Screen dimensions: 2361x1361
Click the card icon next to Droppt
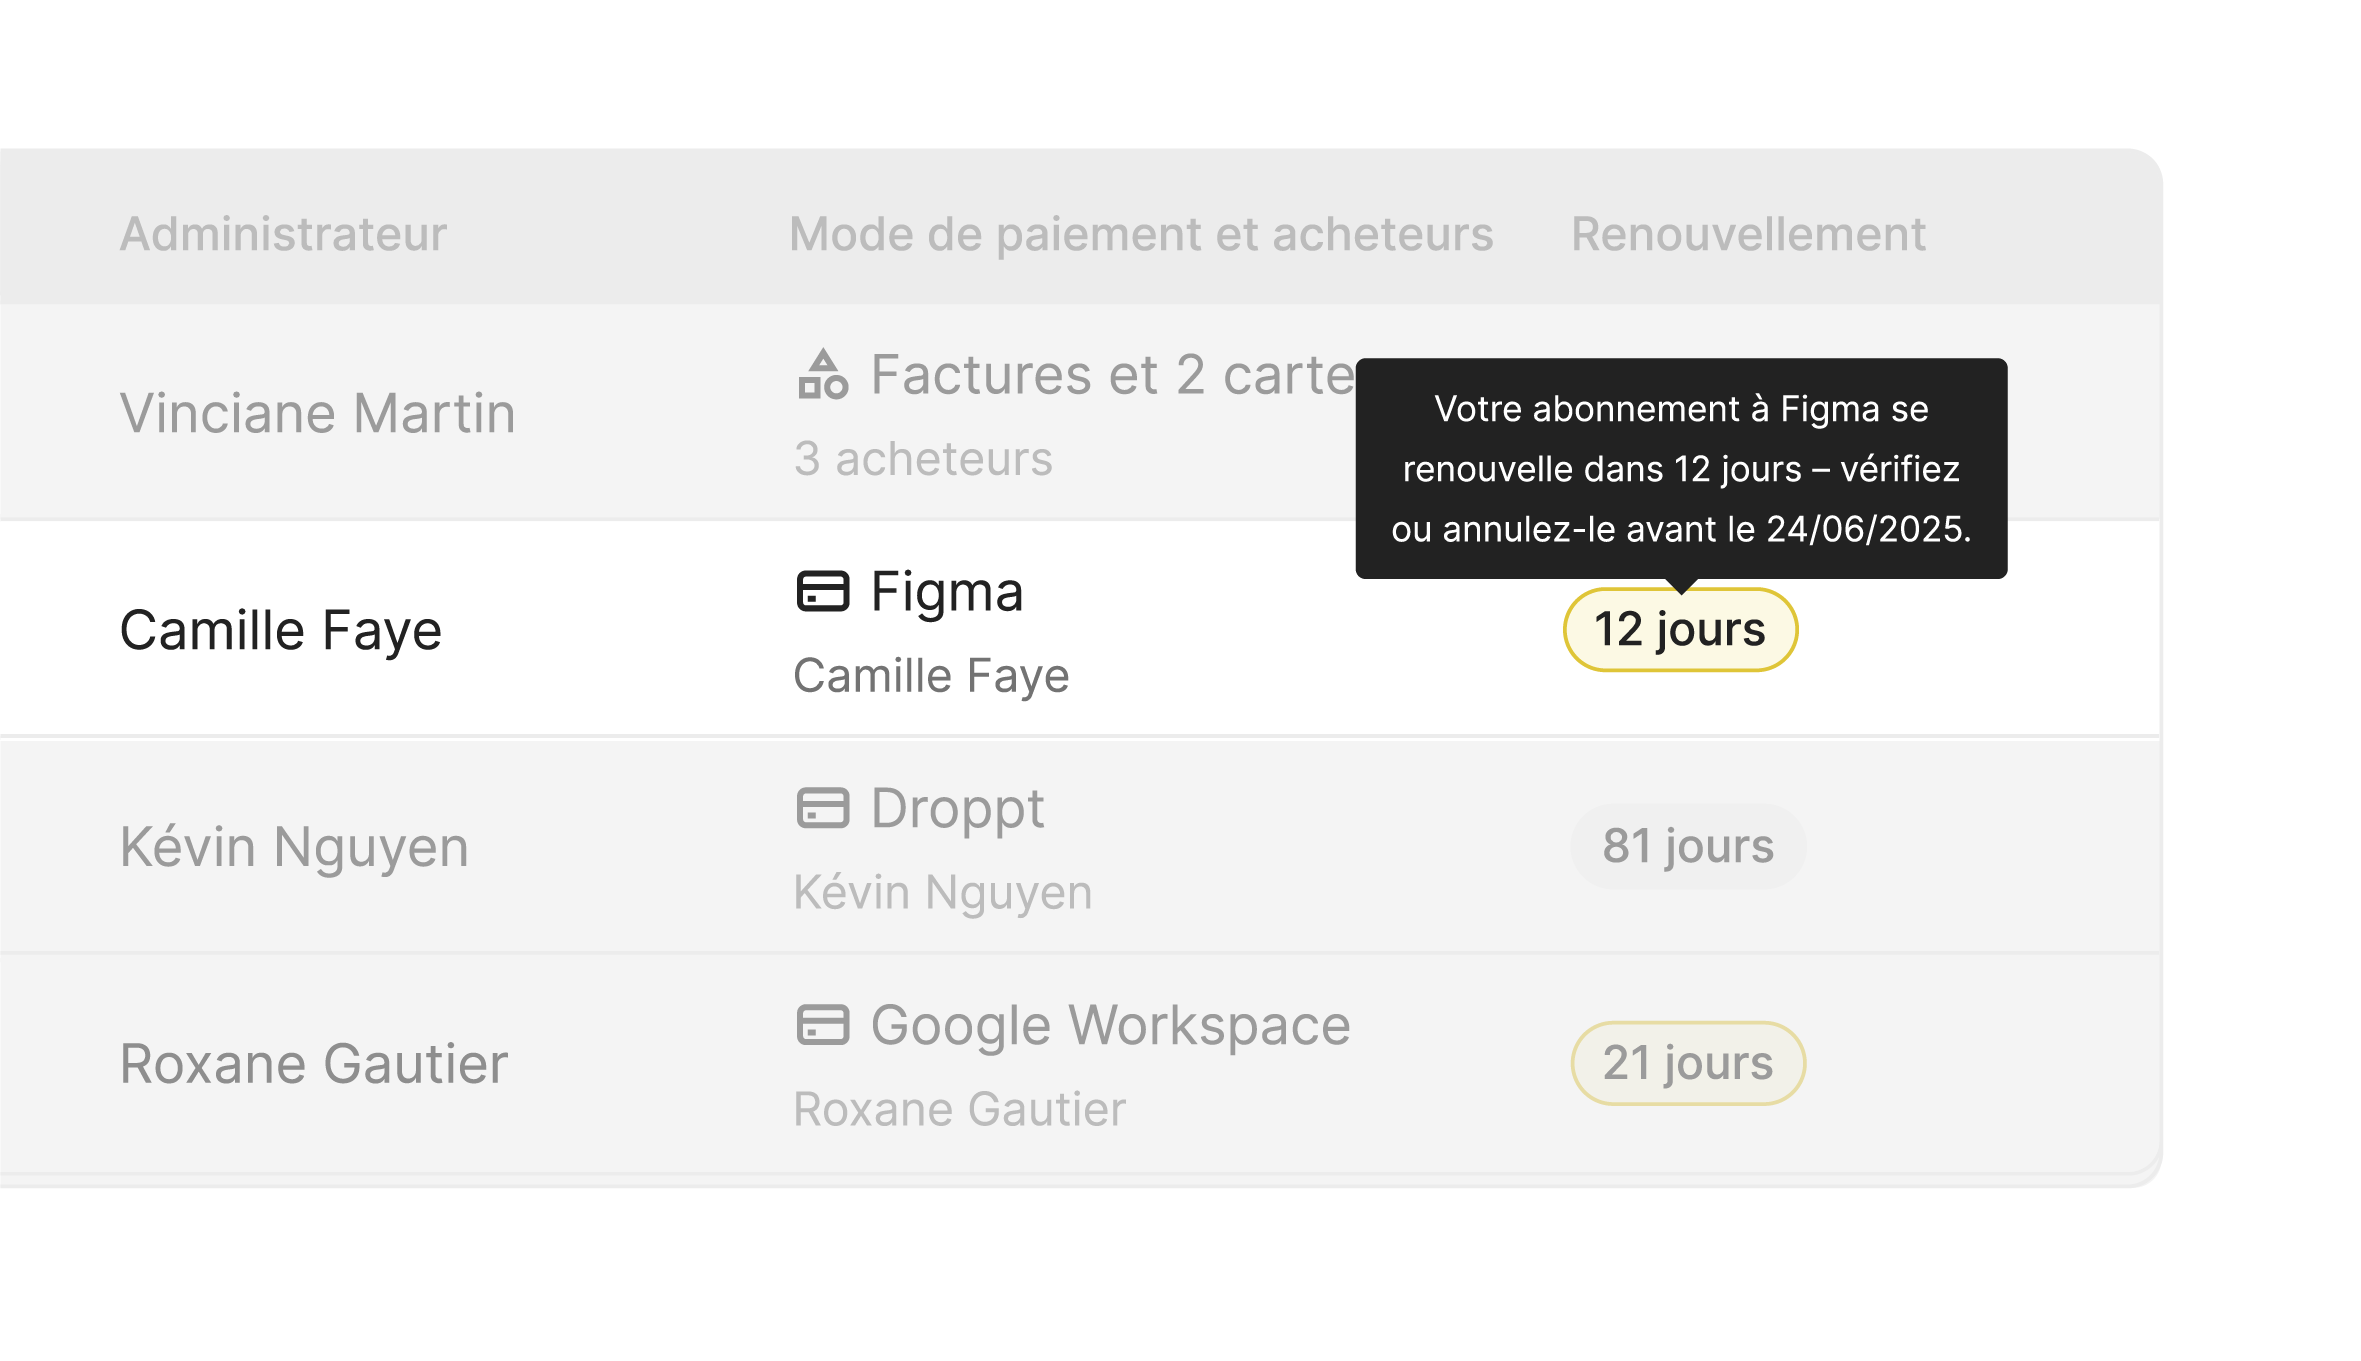point(823,808)
